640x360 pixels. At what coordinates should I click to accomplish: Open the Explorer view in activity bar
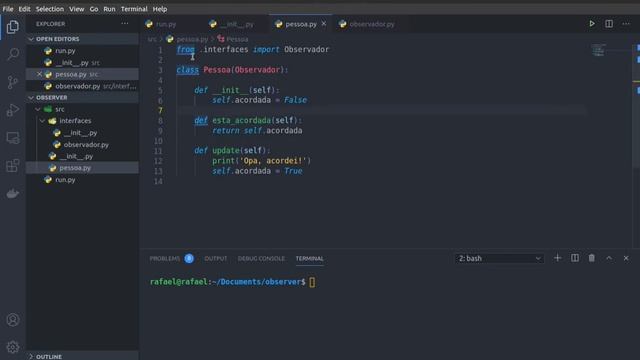click(x=13, y=27)
